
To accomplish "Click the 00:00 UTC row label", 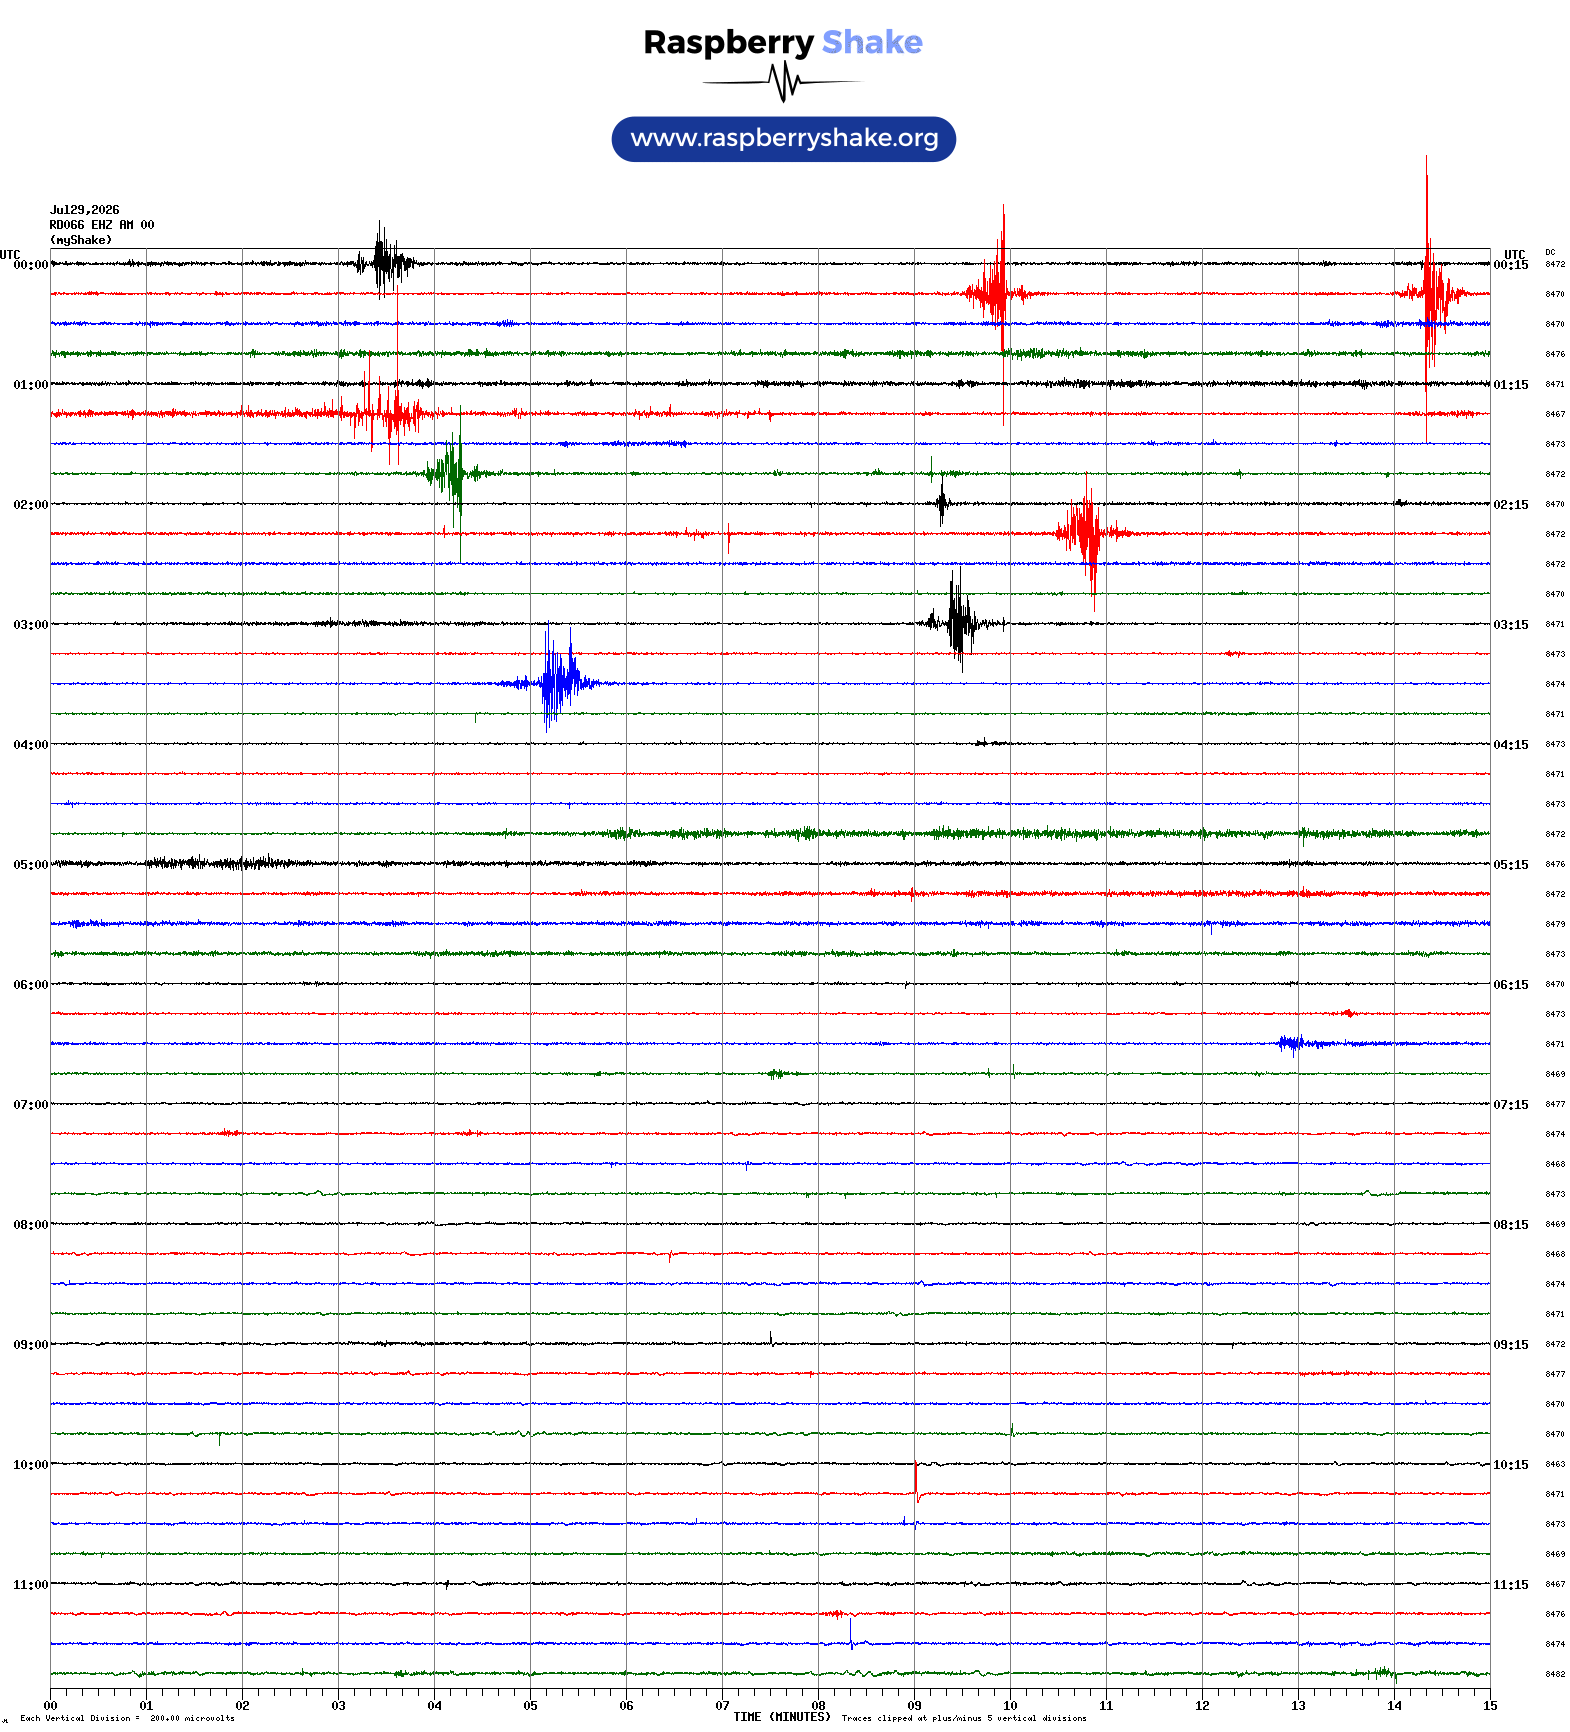I will [30, 265].
